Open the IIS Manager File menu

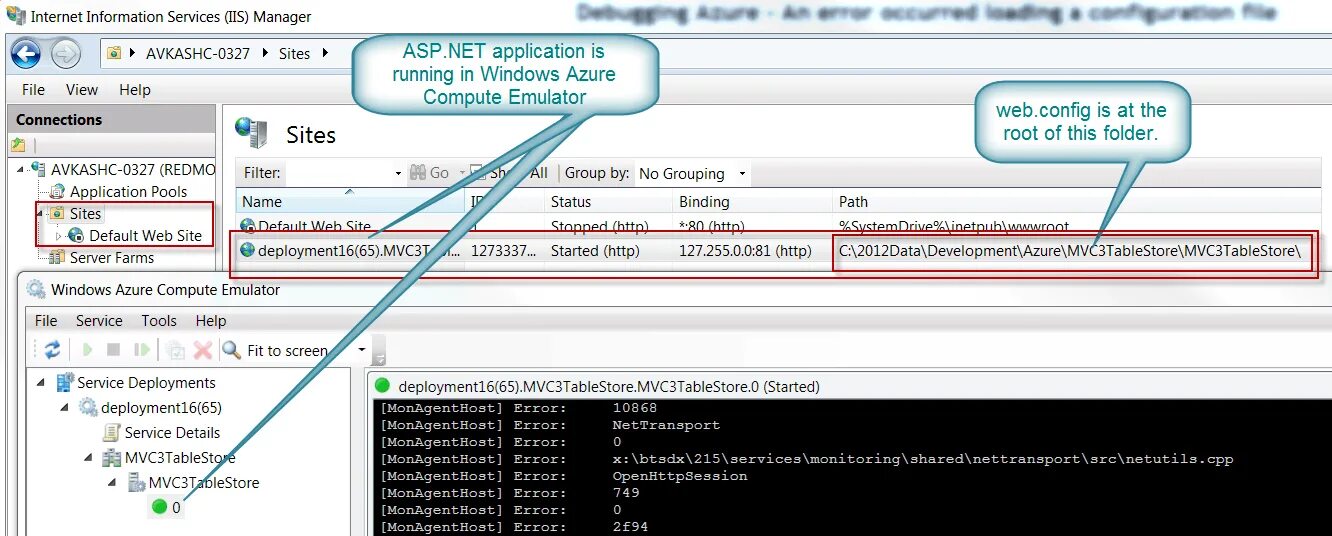click(33, 89)
